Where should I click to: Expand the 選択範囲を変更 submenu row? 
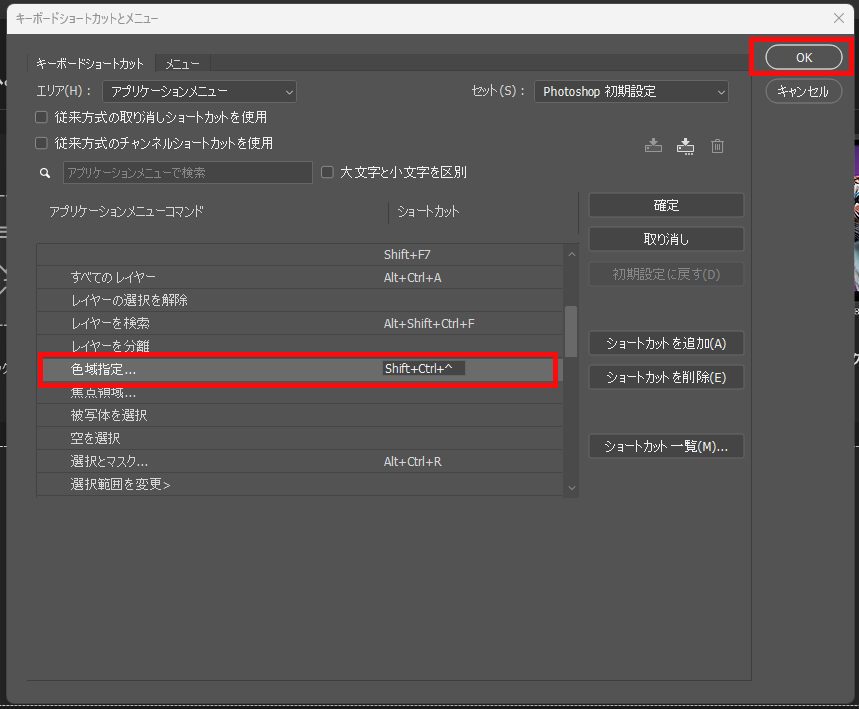tap(120, 485)
